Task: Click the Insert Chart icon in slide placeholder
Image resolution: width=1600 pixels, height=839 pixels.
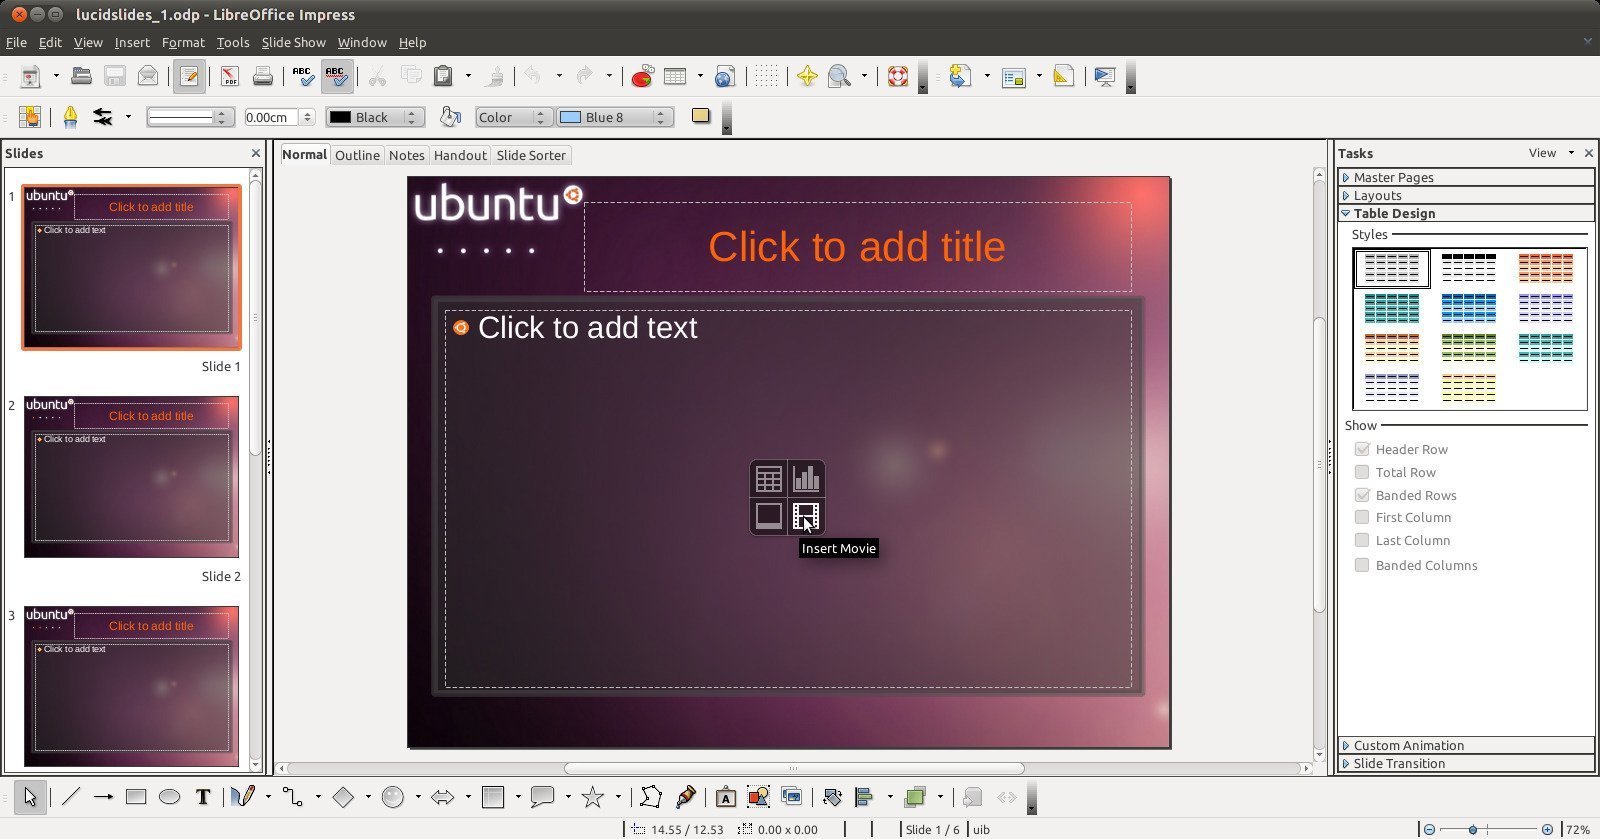Action: point(806,479)
